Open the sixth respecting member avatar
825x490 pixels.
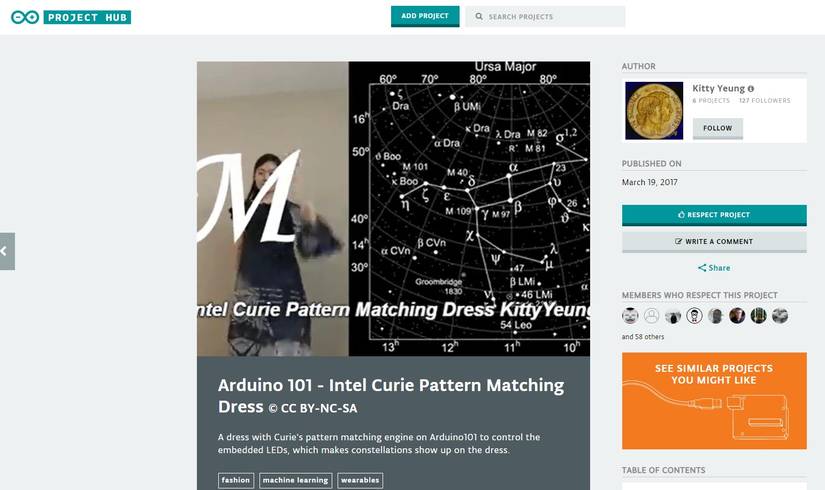(x=737, y=316)
